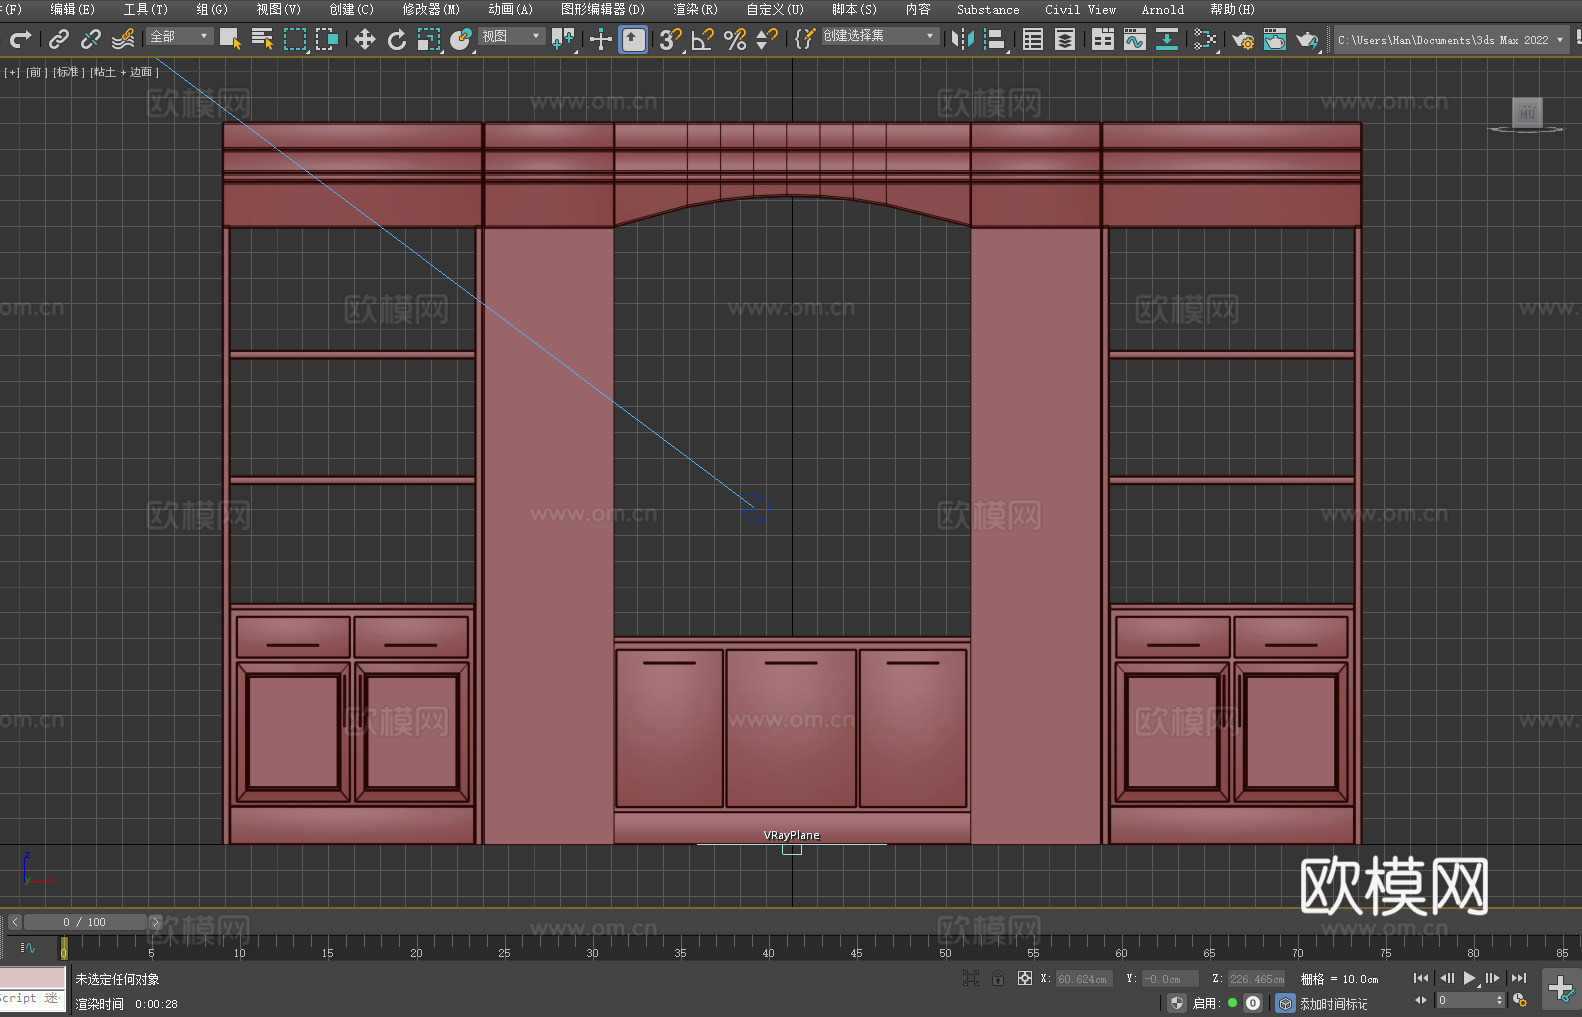Image resolution: width=1582 pixels, height=1017 pixels.
Task: Open 组(G) menu
Action: click(x=212, y=9)
